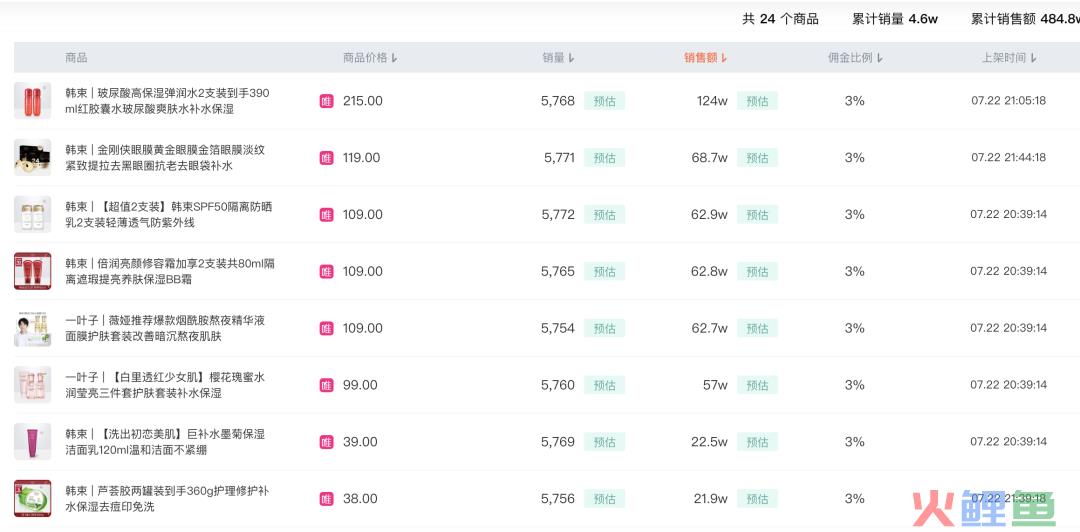This screenshot has height=532, width=1080.
Task: Select sales count 5,754
Action: 558,328
